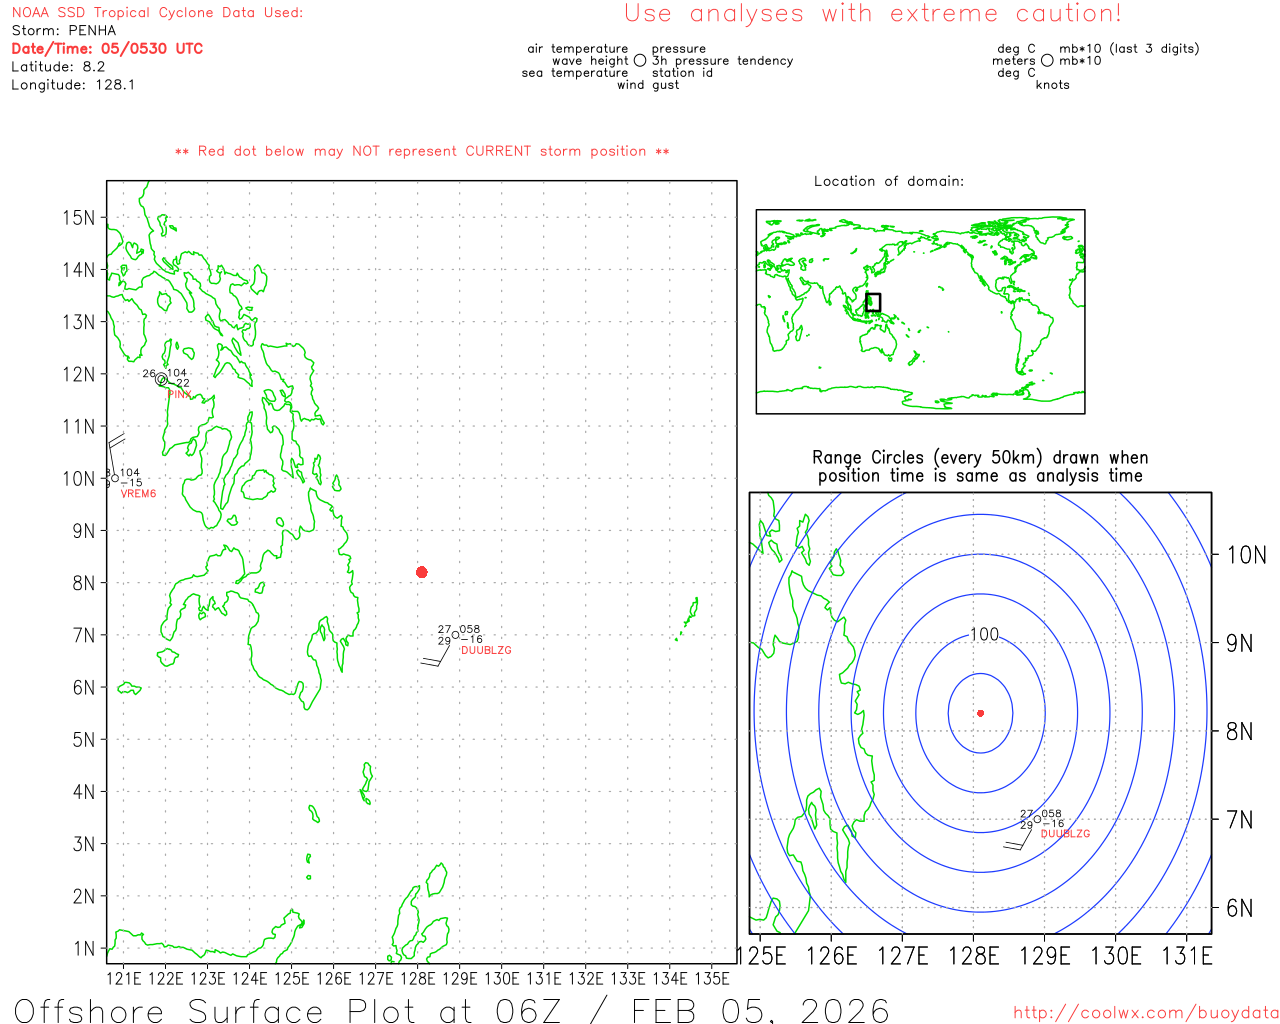Click the '3h pressure tendency' legend label
The width and height of the screenshot is (1280, 1024).
pyautogui.click(x=722, y=61)
